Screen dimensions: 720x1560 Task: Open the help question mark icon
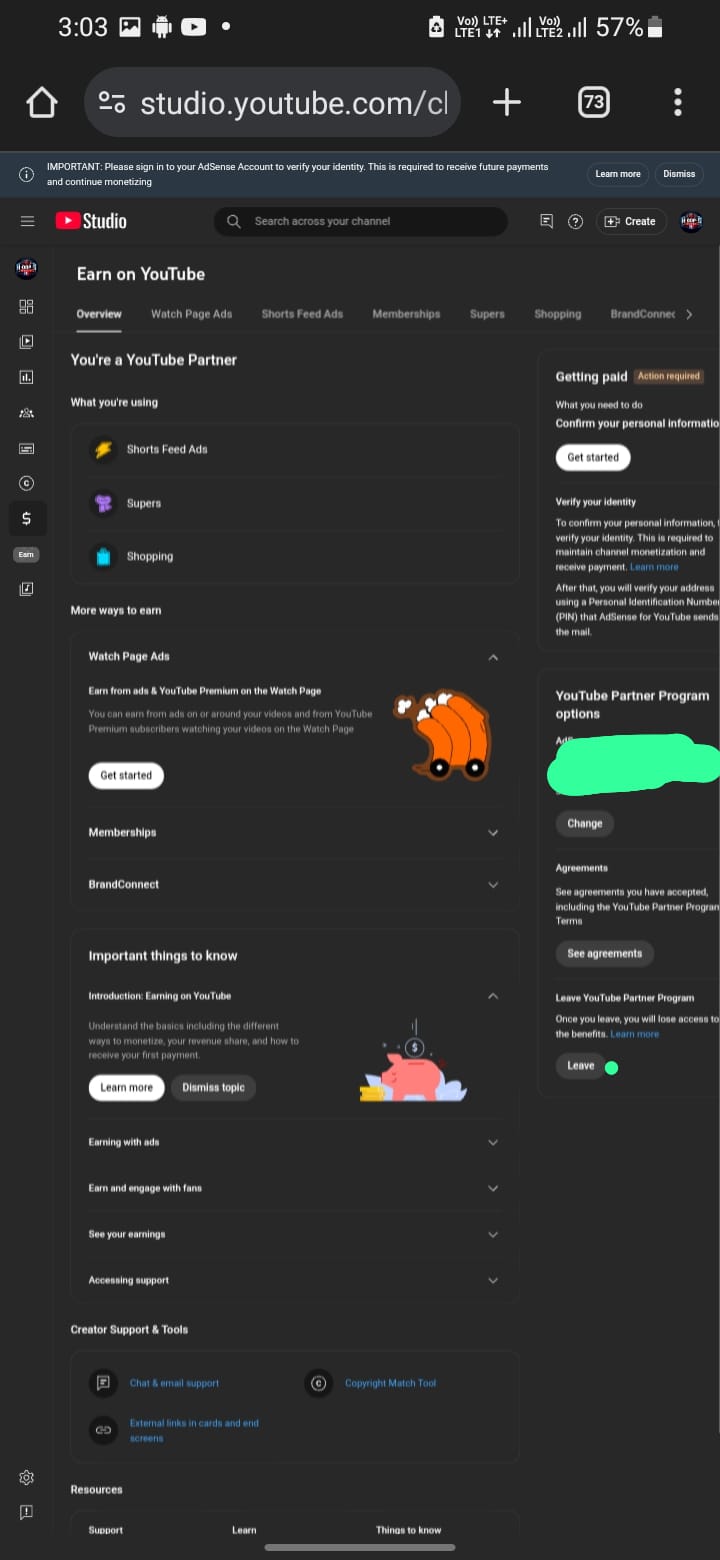(575, 221)
